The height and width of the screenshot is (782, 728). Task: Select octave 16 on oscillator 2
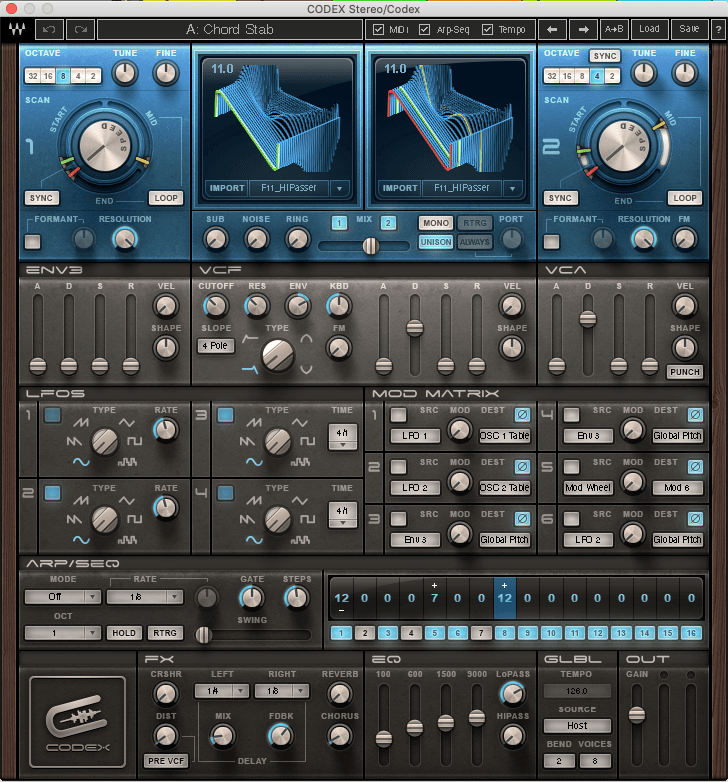click(x=567, y=76)
